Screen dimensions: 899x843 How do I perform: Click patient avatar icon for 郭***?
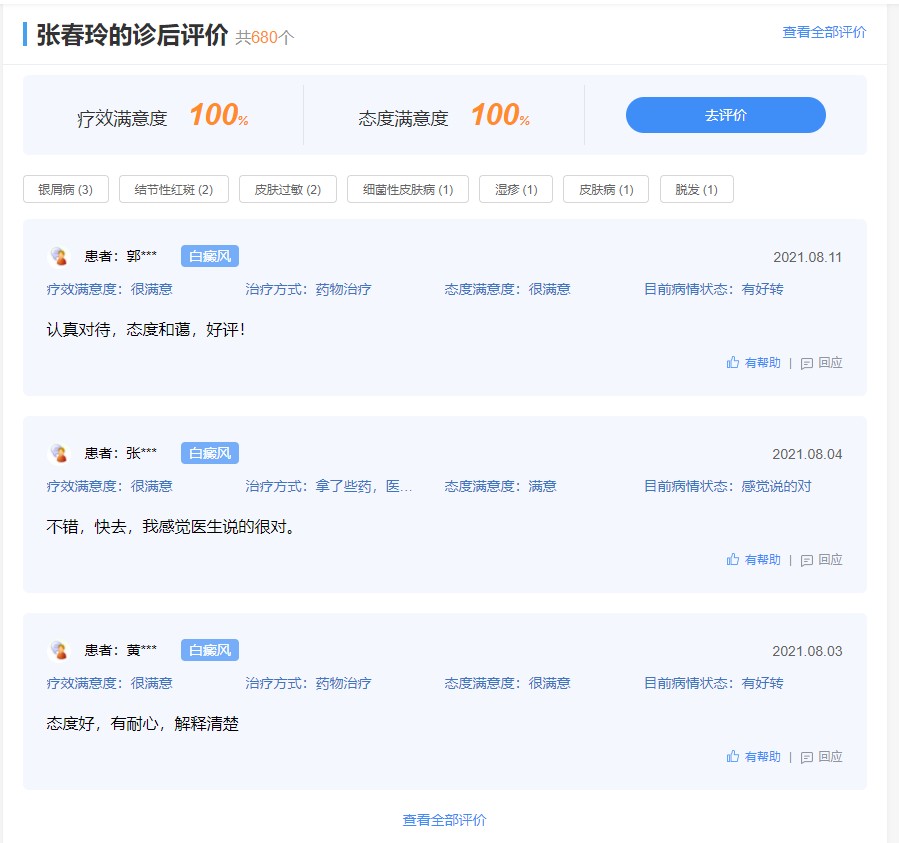59,257
